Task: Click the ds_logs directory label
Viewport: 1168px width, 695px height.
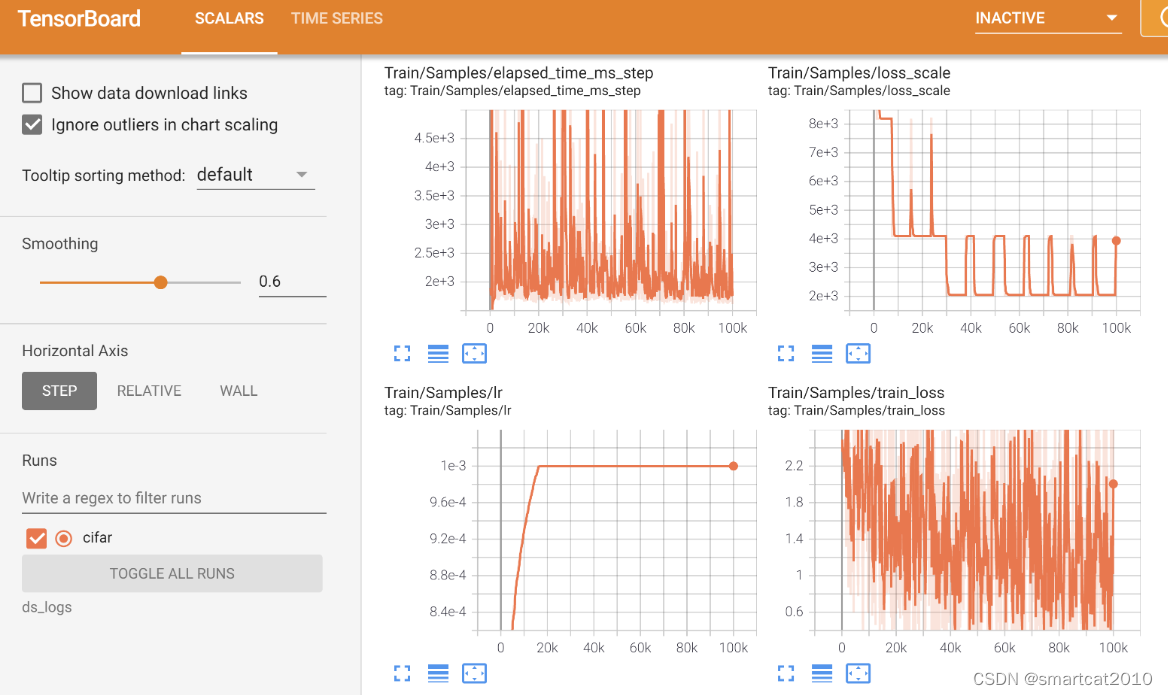Action: coord(47,607)
